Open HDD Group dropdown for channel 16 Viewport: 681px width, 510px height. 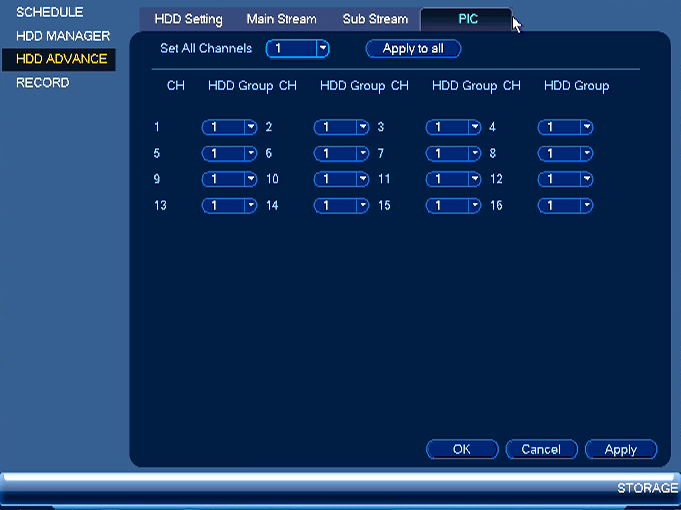tap(565, 205)
